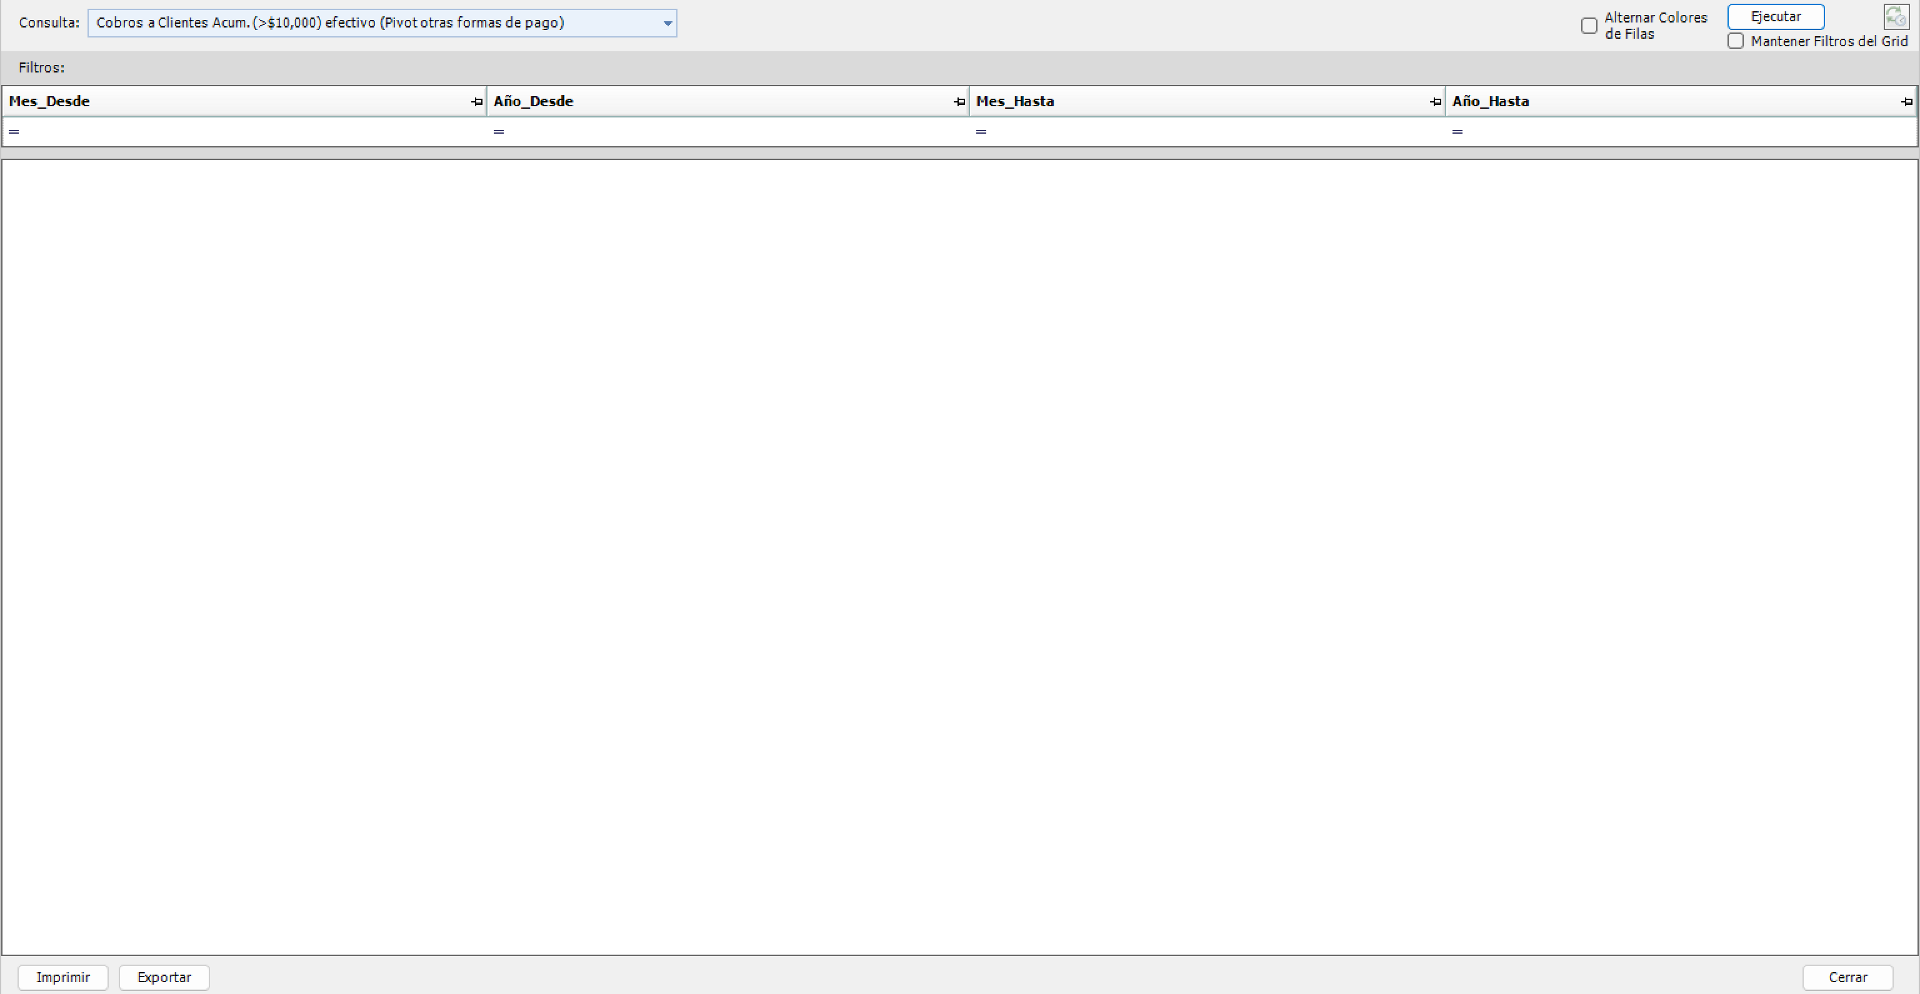The height and width of the screenshot is (994, 1920).
Task: Pin the Mes_Hasta column
Action: click(x=1435, y=102)
